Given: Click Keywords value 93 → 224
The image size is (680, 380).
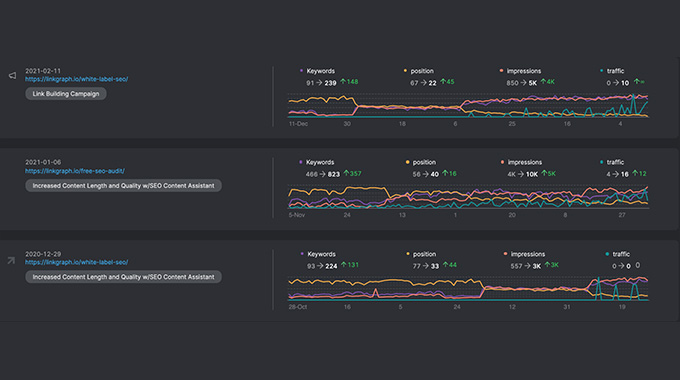Looking at the screenshot, I should click(322, 266).
